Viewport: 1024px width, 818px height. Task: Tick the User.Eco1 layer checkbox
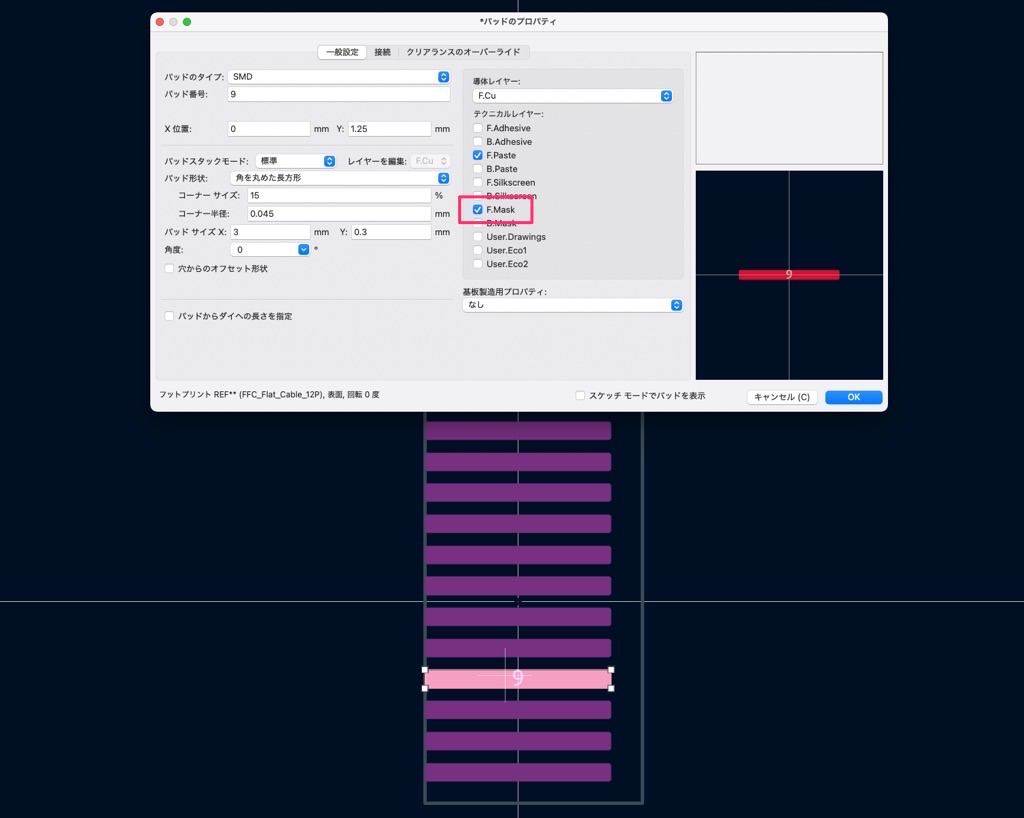coord(478,251)
